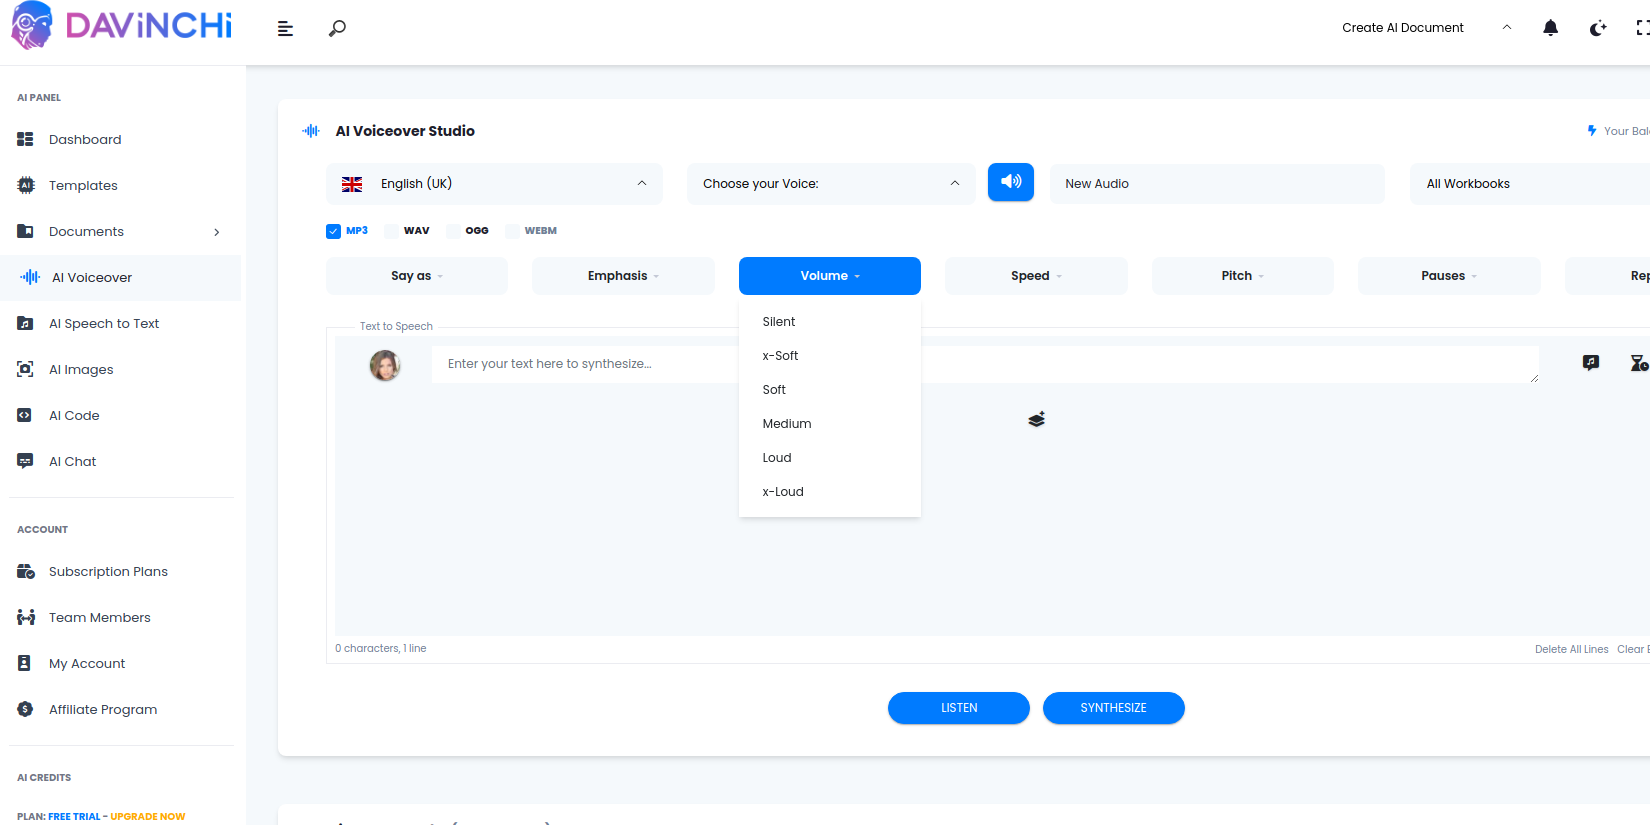The image size is (1650, 825).
Task: Click the music note speech bubble icon
Action: pyautogui.click(x=1591, y=363)
